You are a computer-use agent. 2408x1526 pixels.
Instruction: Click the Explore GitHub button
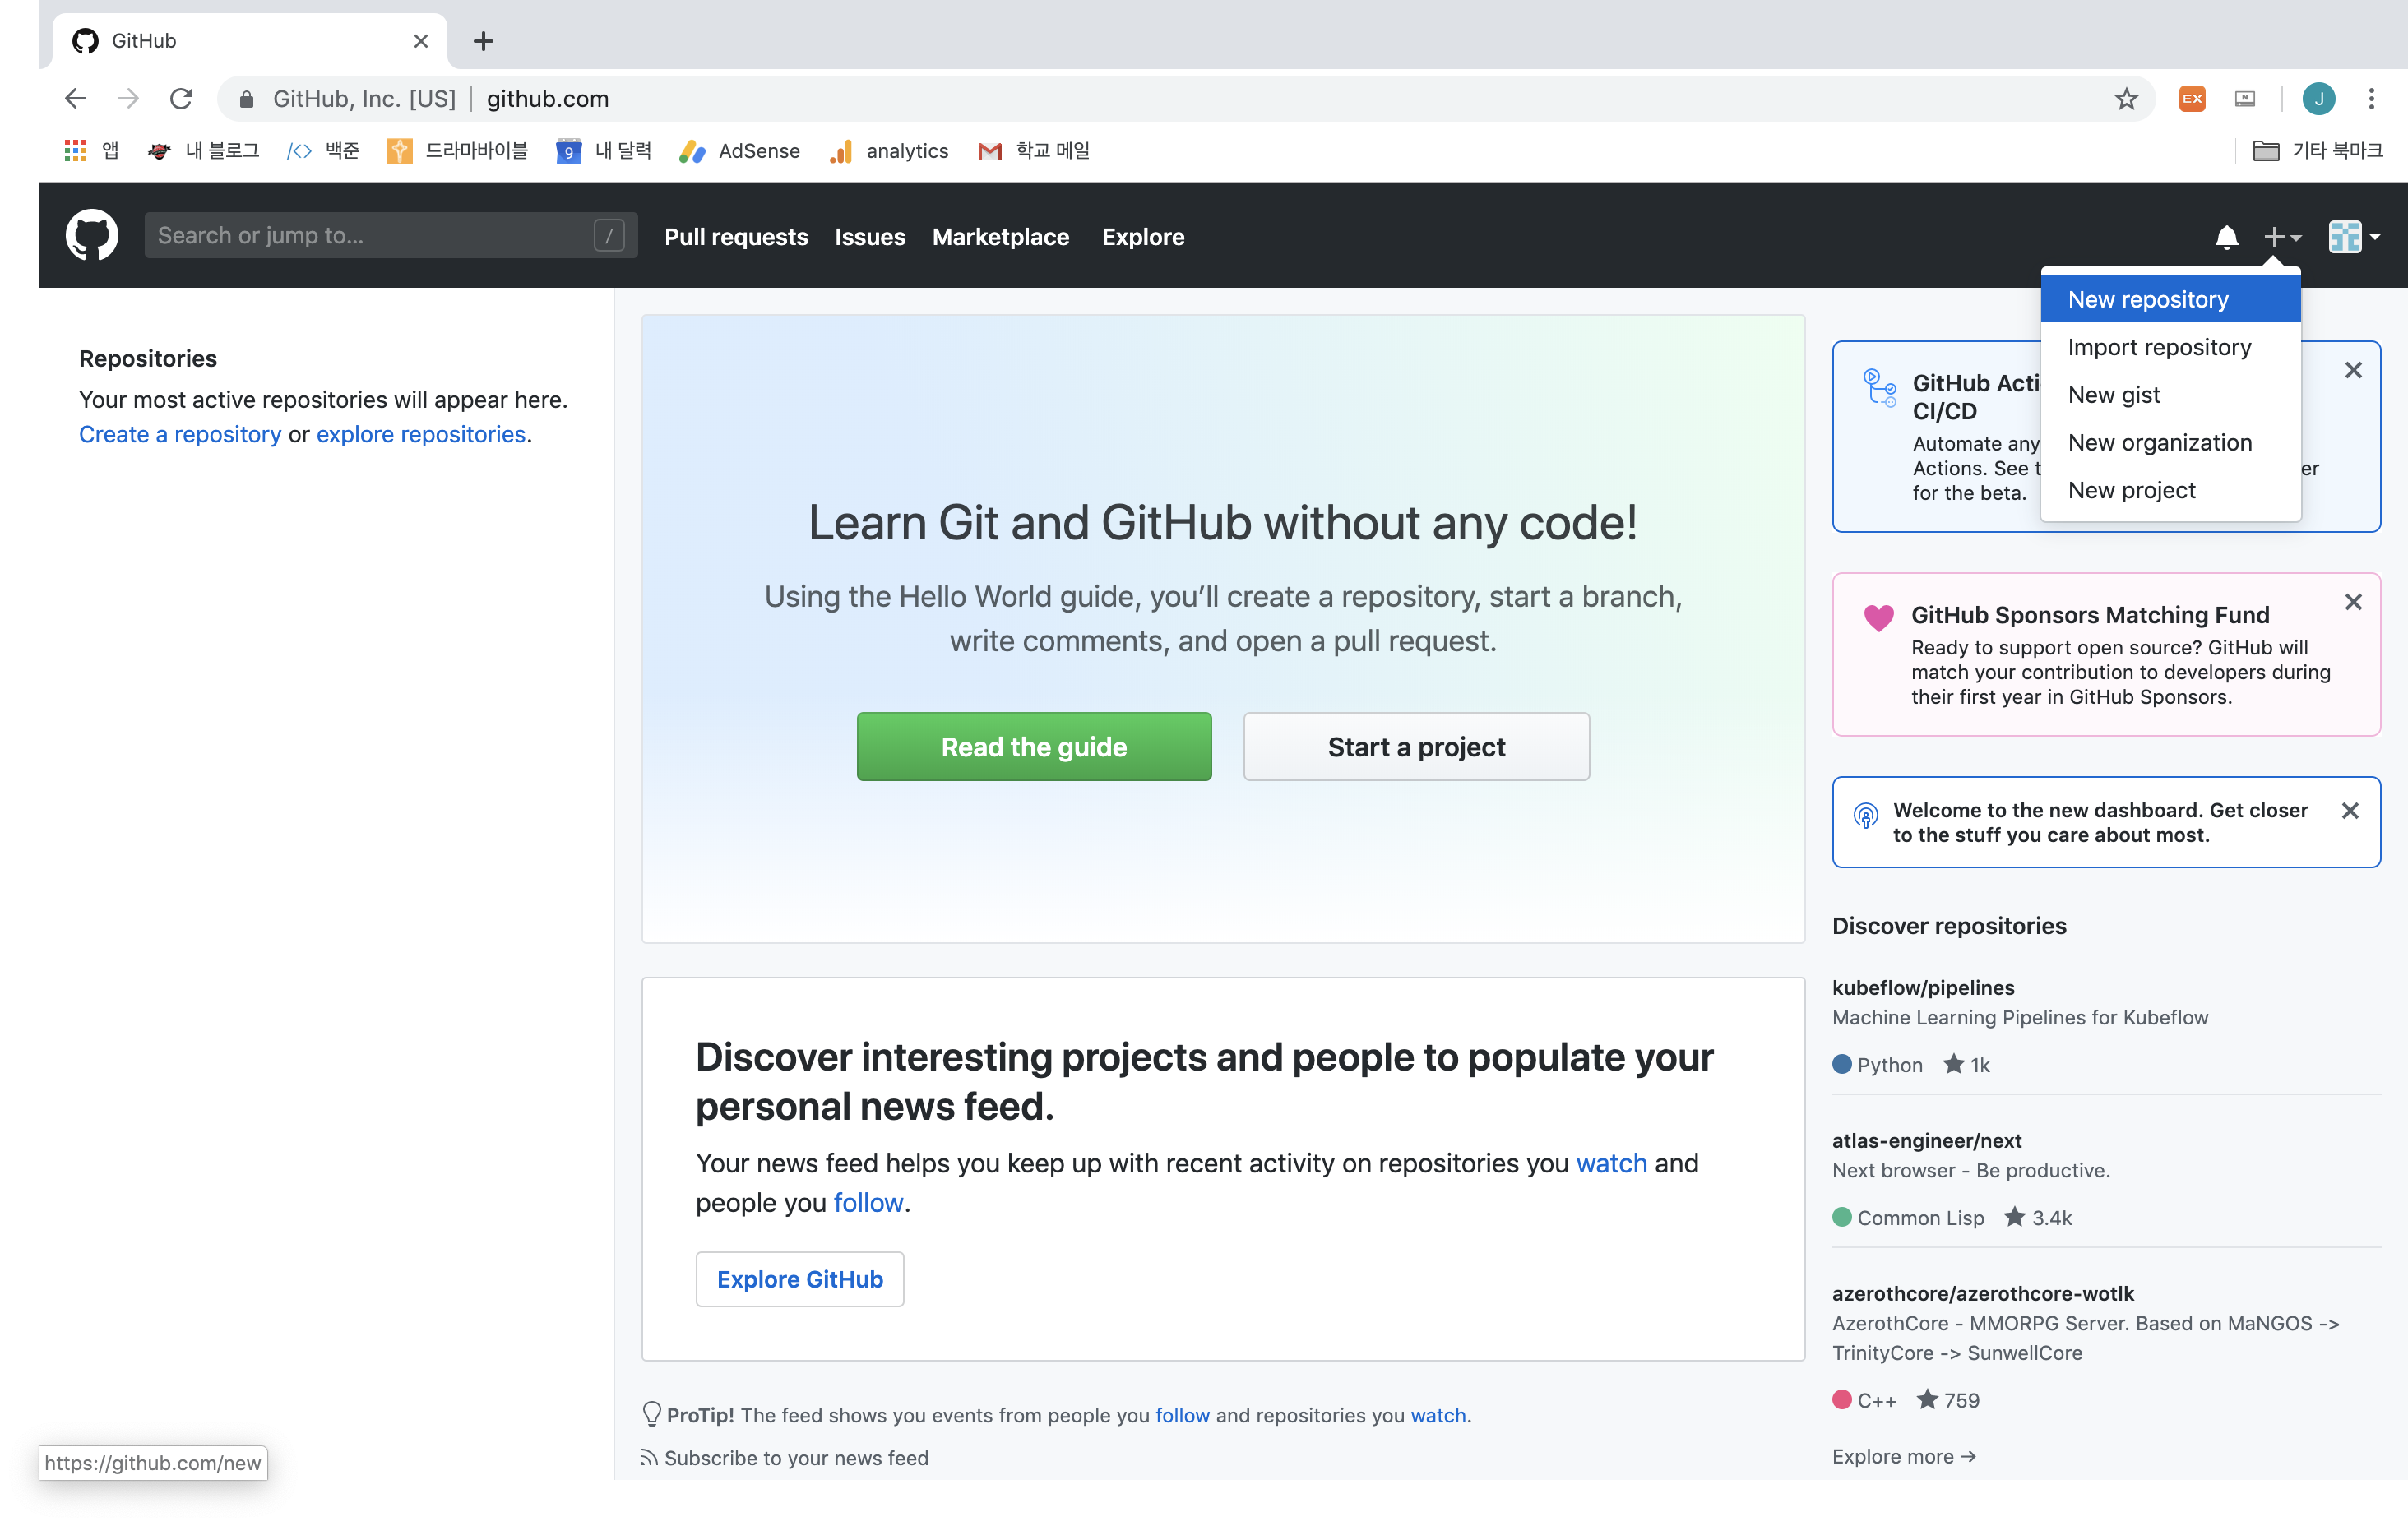pyautogui.click(x=800, y=1279)
